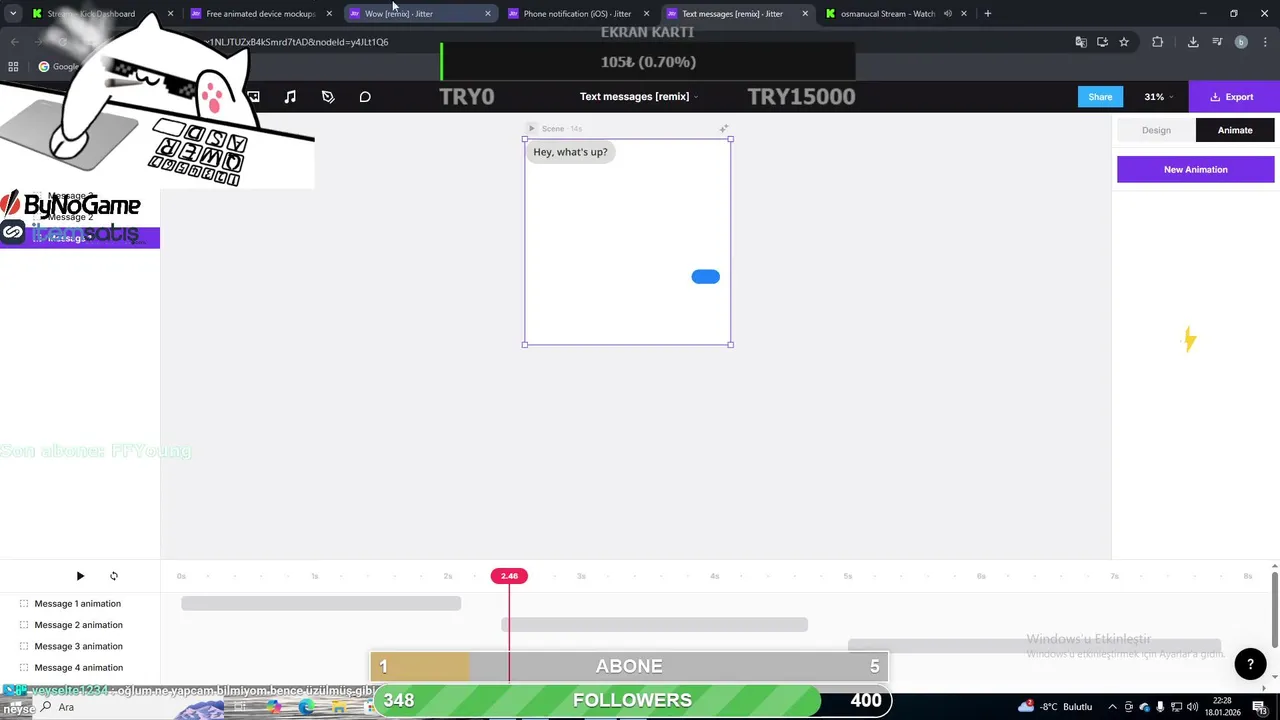Close the Phone notification (iOS) tab
The height and width of the screenshot is (720, 1280).
click(x=646, y=14)
